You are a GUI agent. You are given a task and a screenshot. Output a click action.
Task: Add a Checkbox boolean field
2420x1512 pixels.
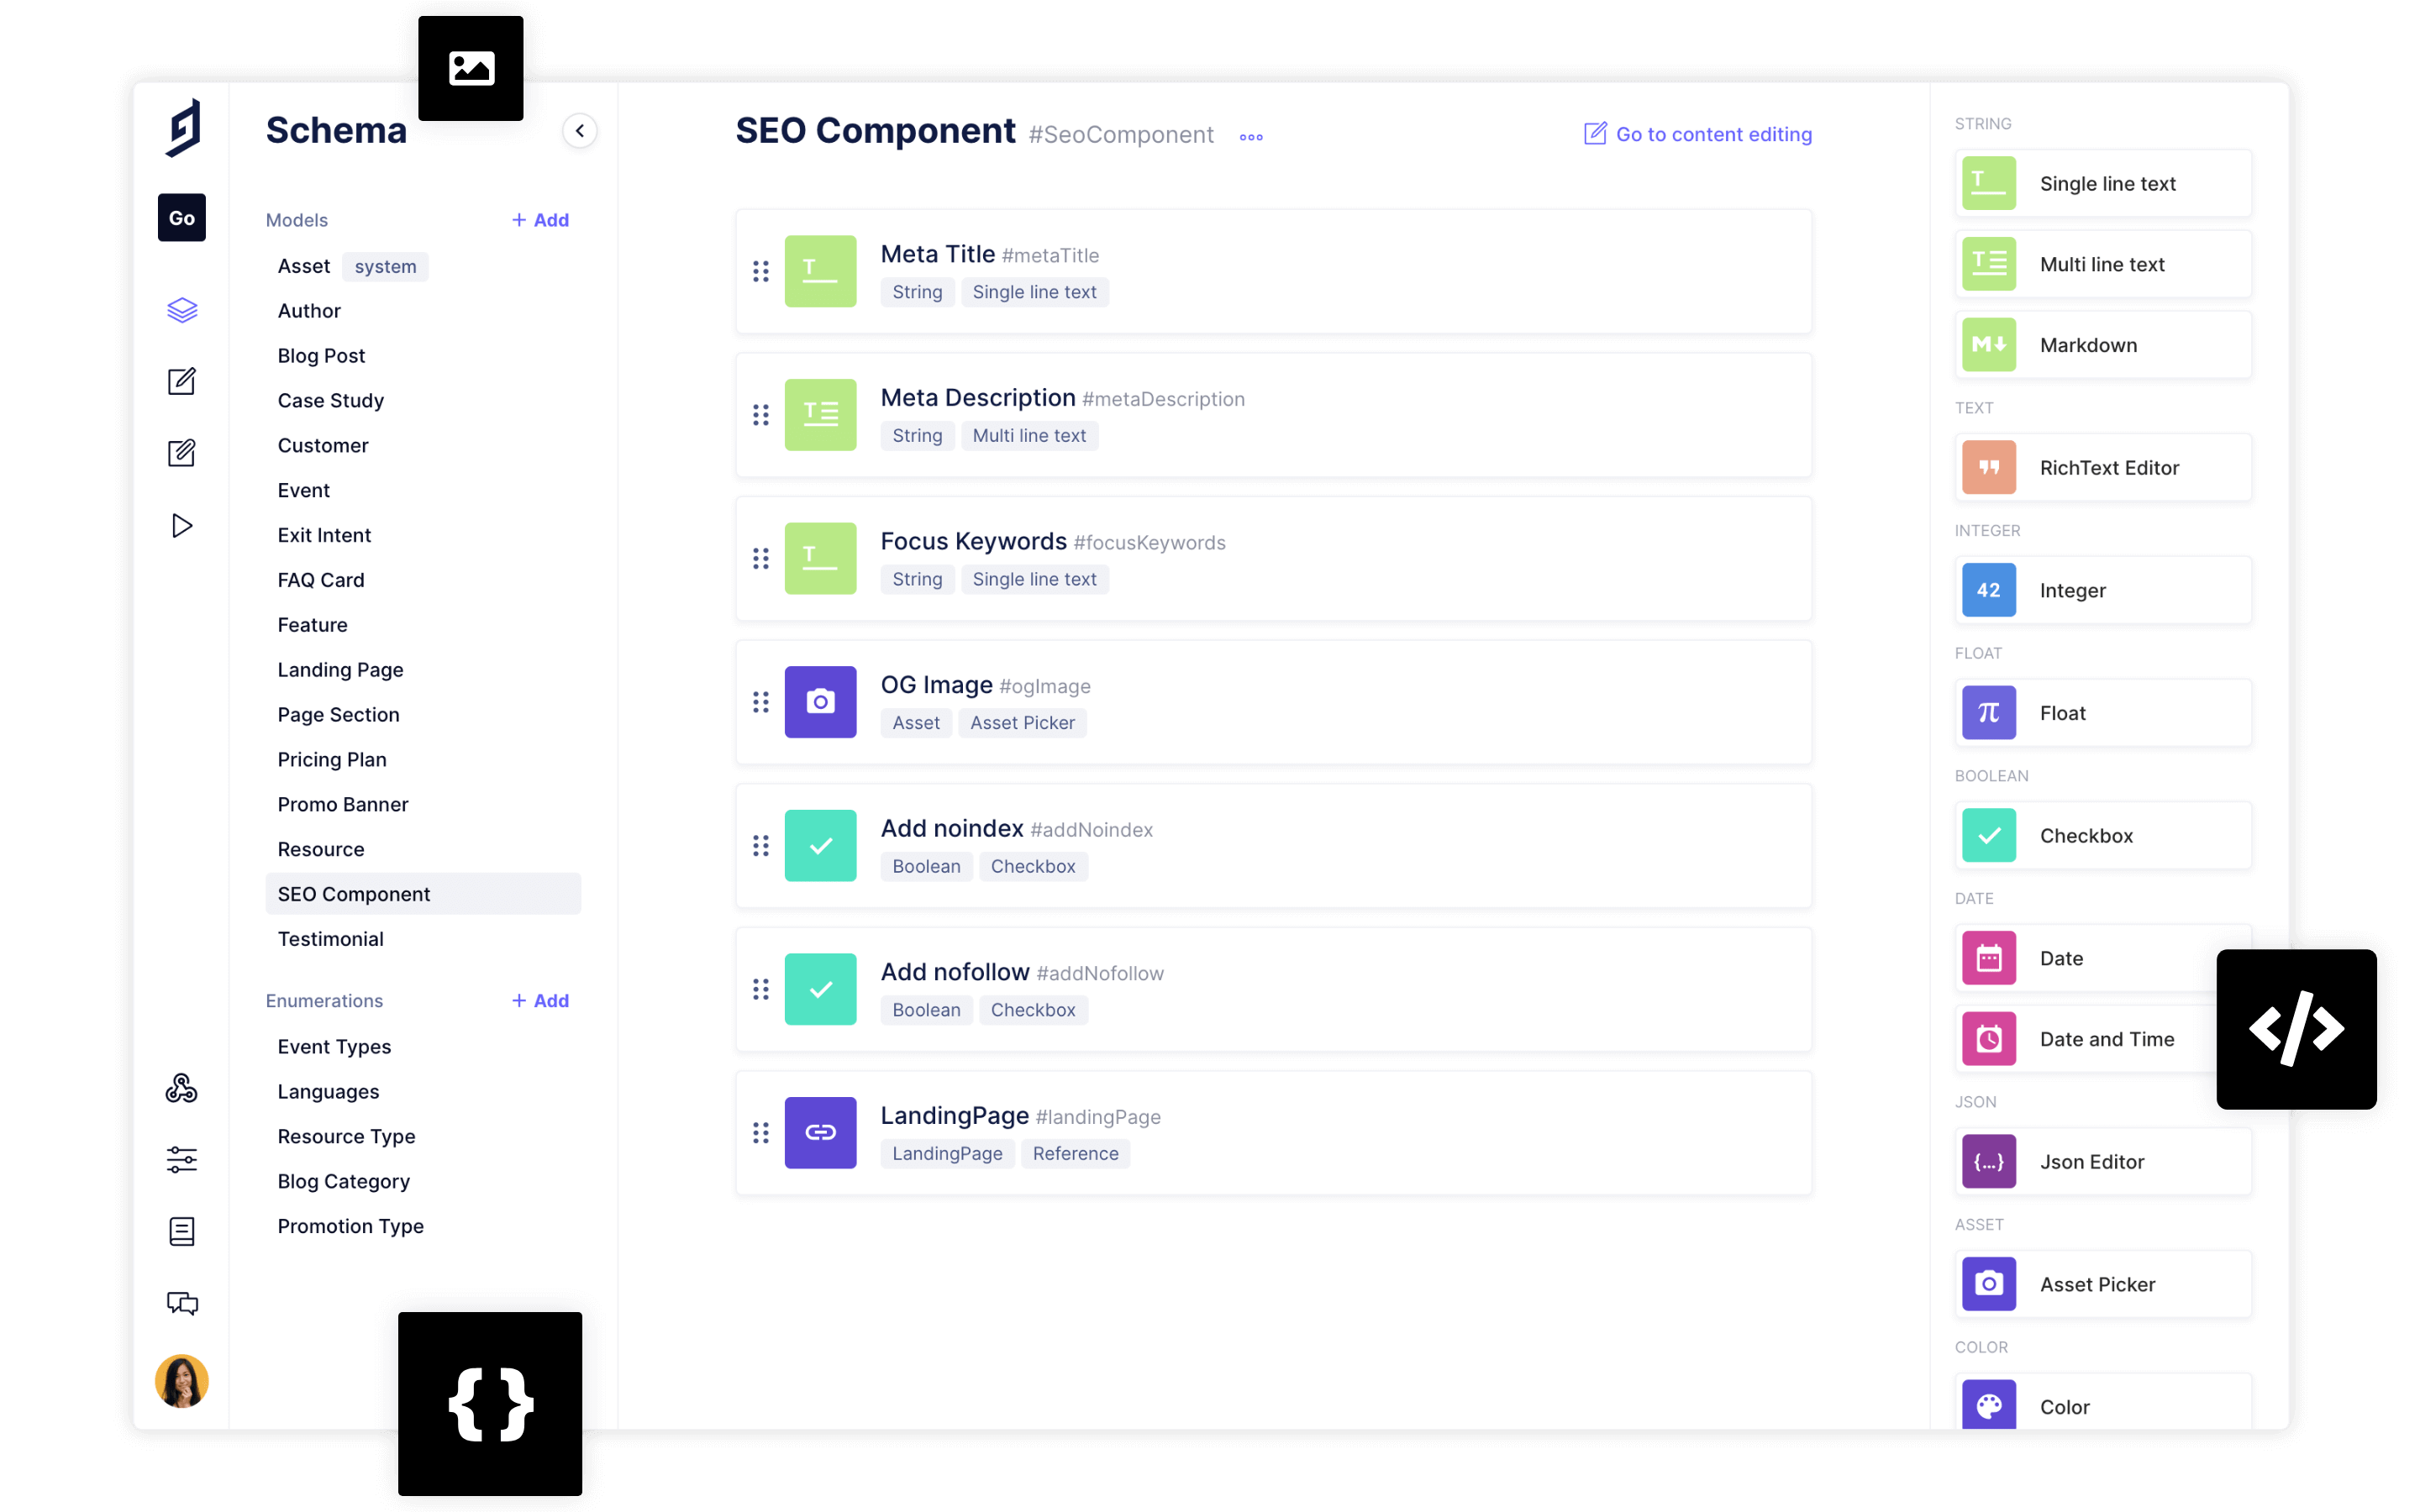2102,836
